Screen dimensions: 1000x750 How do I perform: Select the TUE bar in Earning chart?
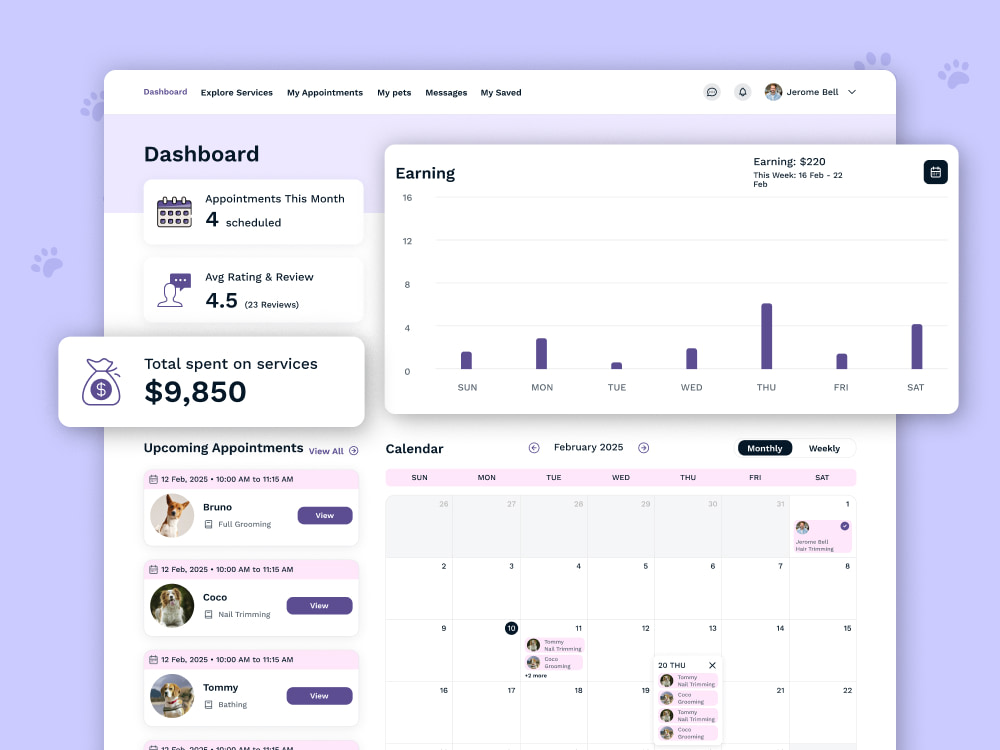click(617, 365)
